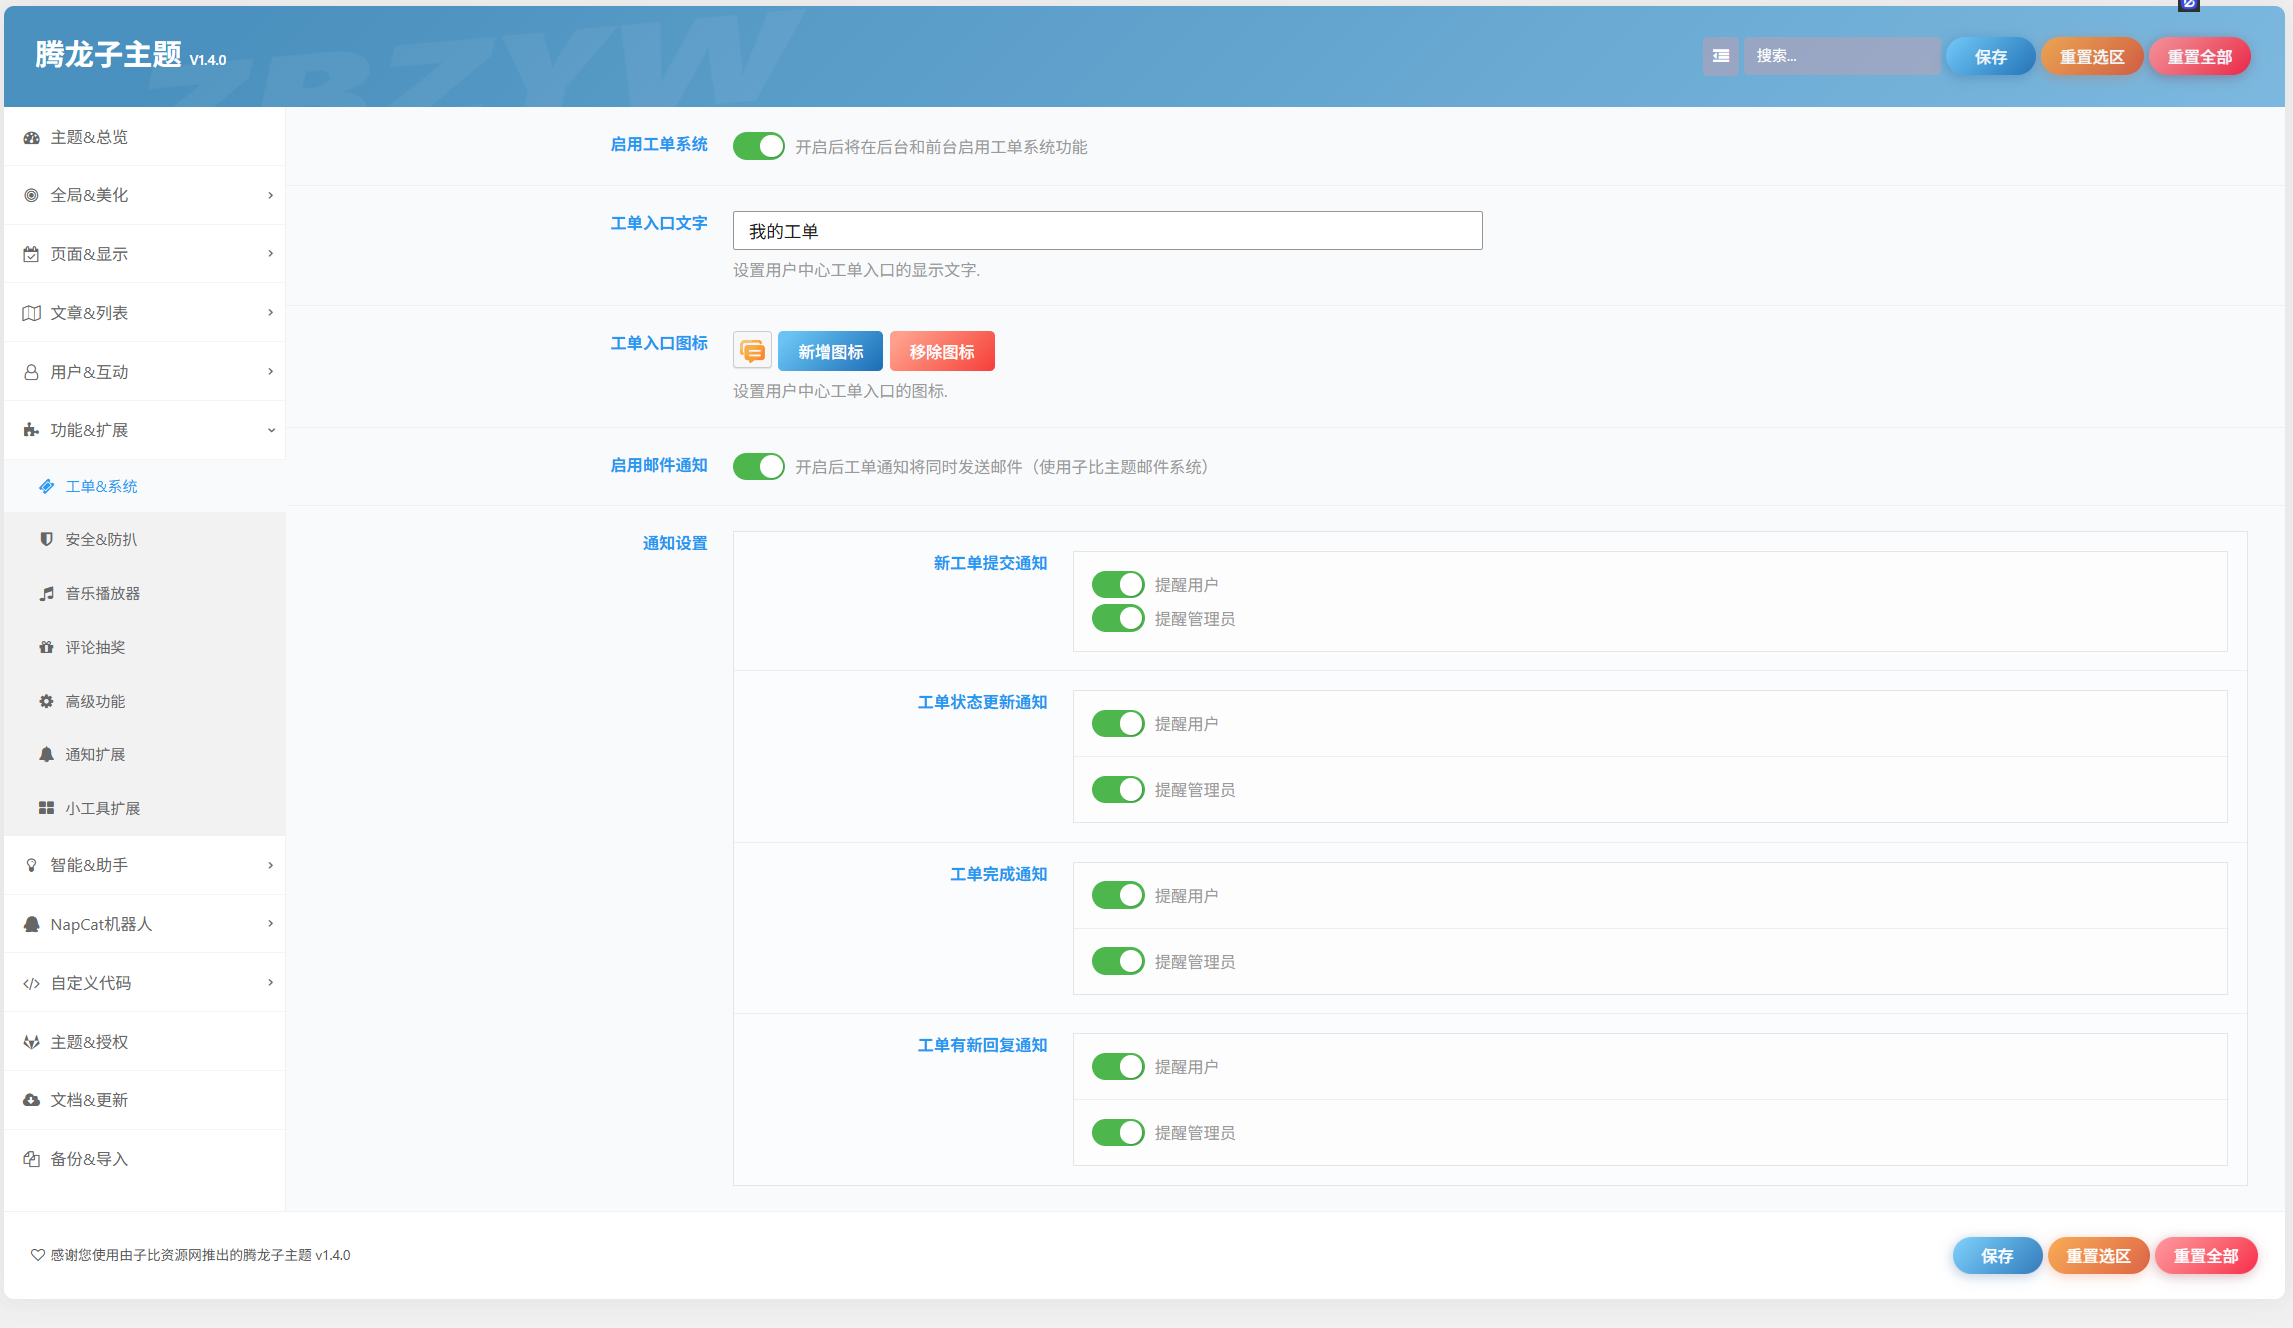The image size is (2293, 1328).
Task: Expand 自定义代码 using its chevron
Action: coord(270,983)
